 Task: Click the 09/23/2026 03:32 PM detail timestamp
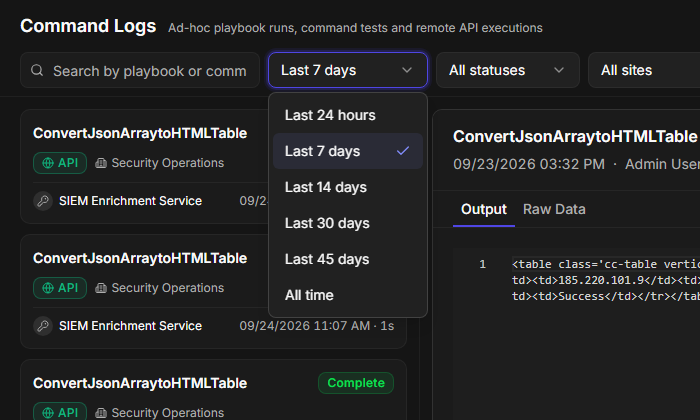point(529,164)
